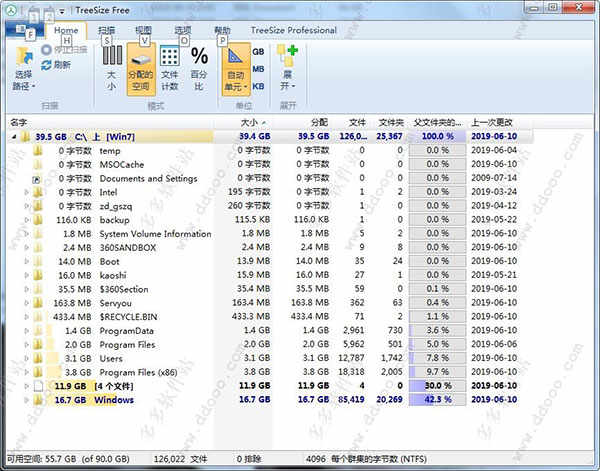Sort by 大小 (size) column header
The image size is (600, 471).
click(x=249, y=122)
